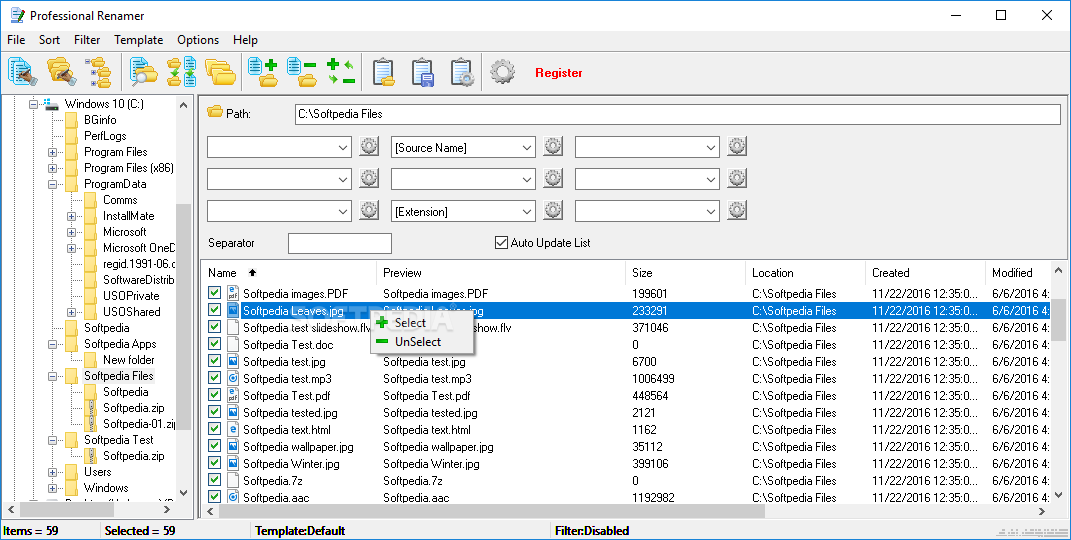Choose Select from the context menu
Viewport: 1071px width, 540px height.
point(421,322)
